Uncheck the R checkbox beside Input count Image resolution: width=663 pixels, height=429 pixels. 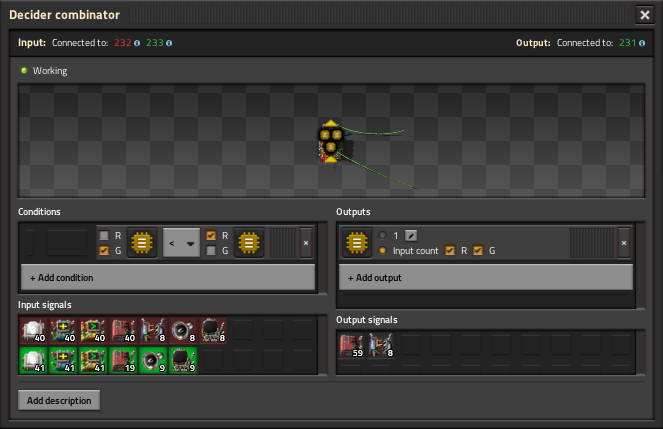click(450, 250)
